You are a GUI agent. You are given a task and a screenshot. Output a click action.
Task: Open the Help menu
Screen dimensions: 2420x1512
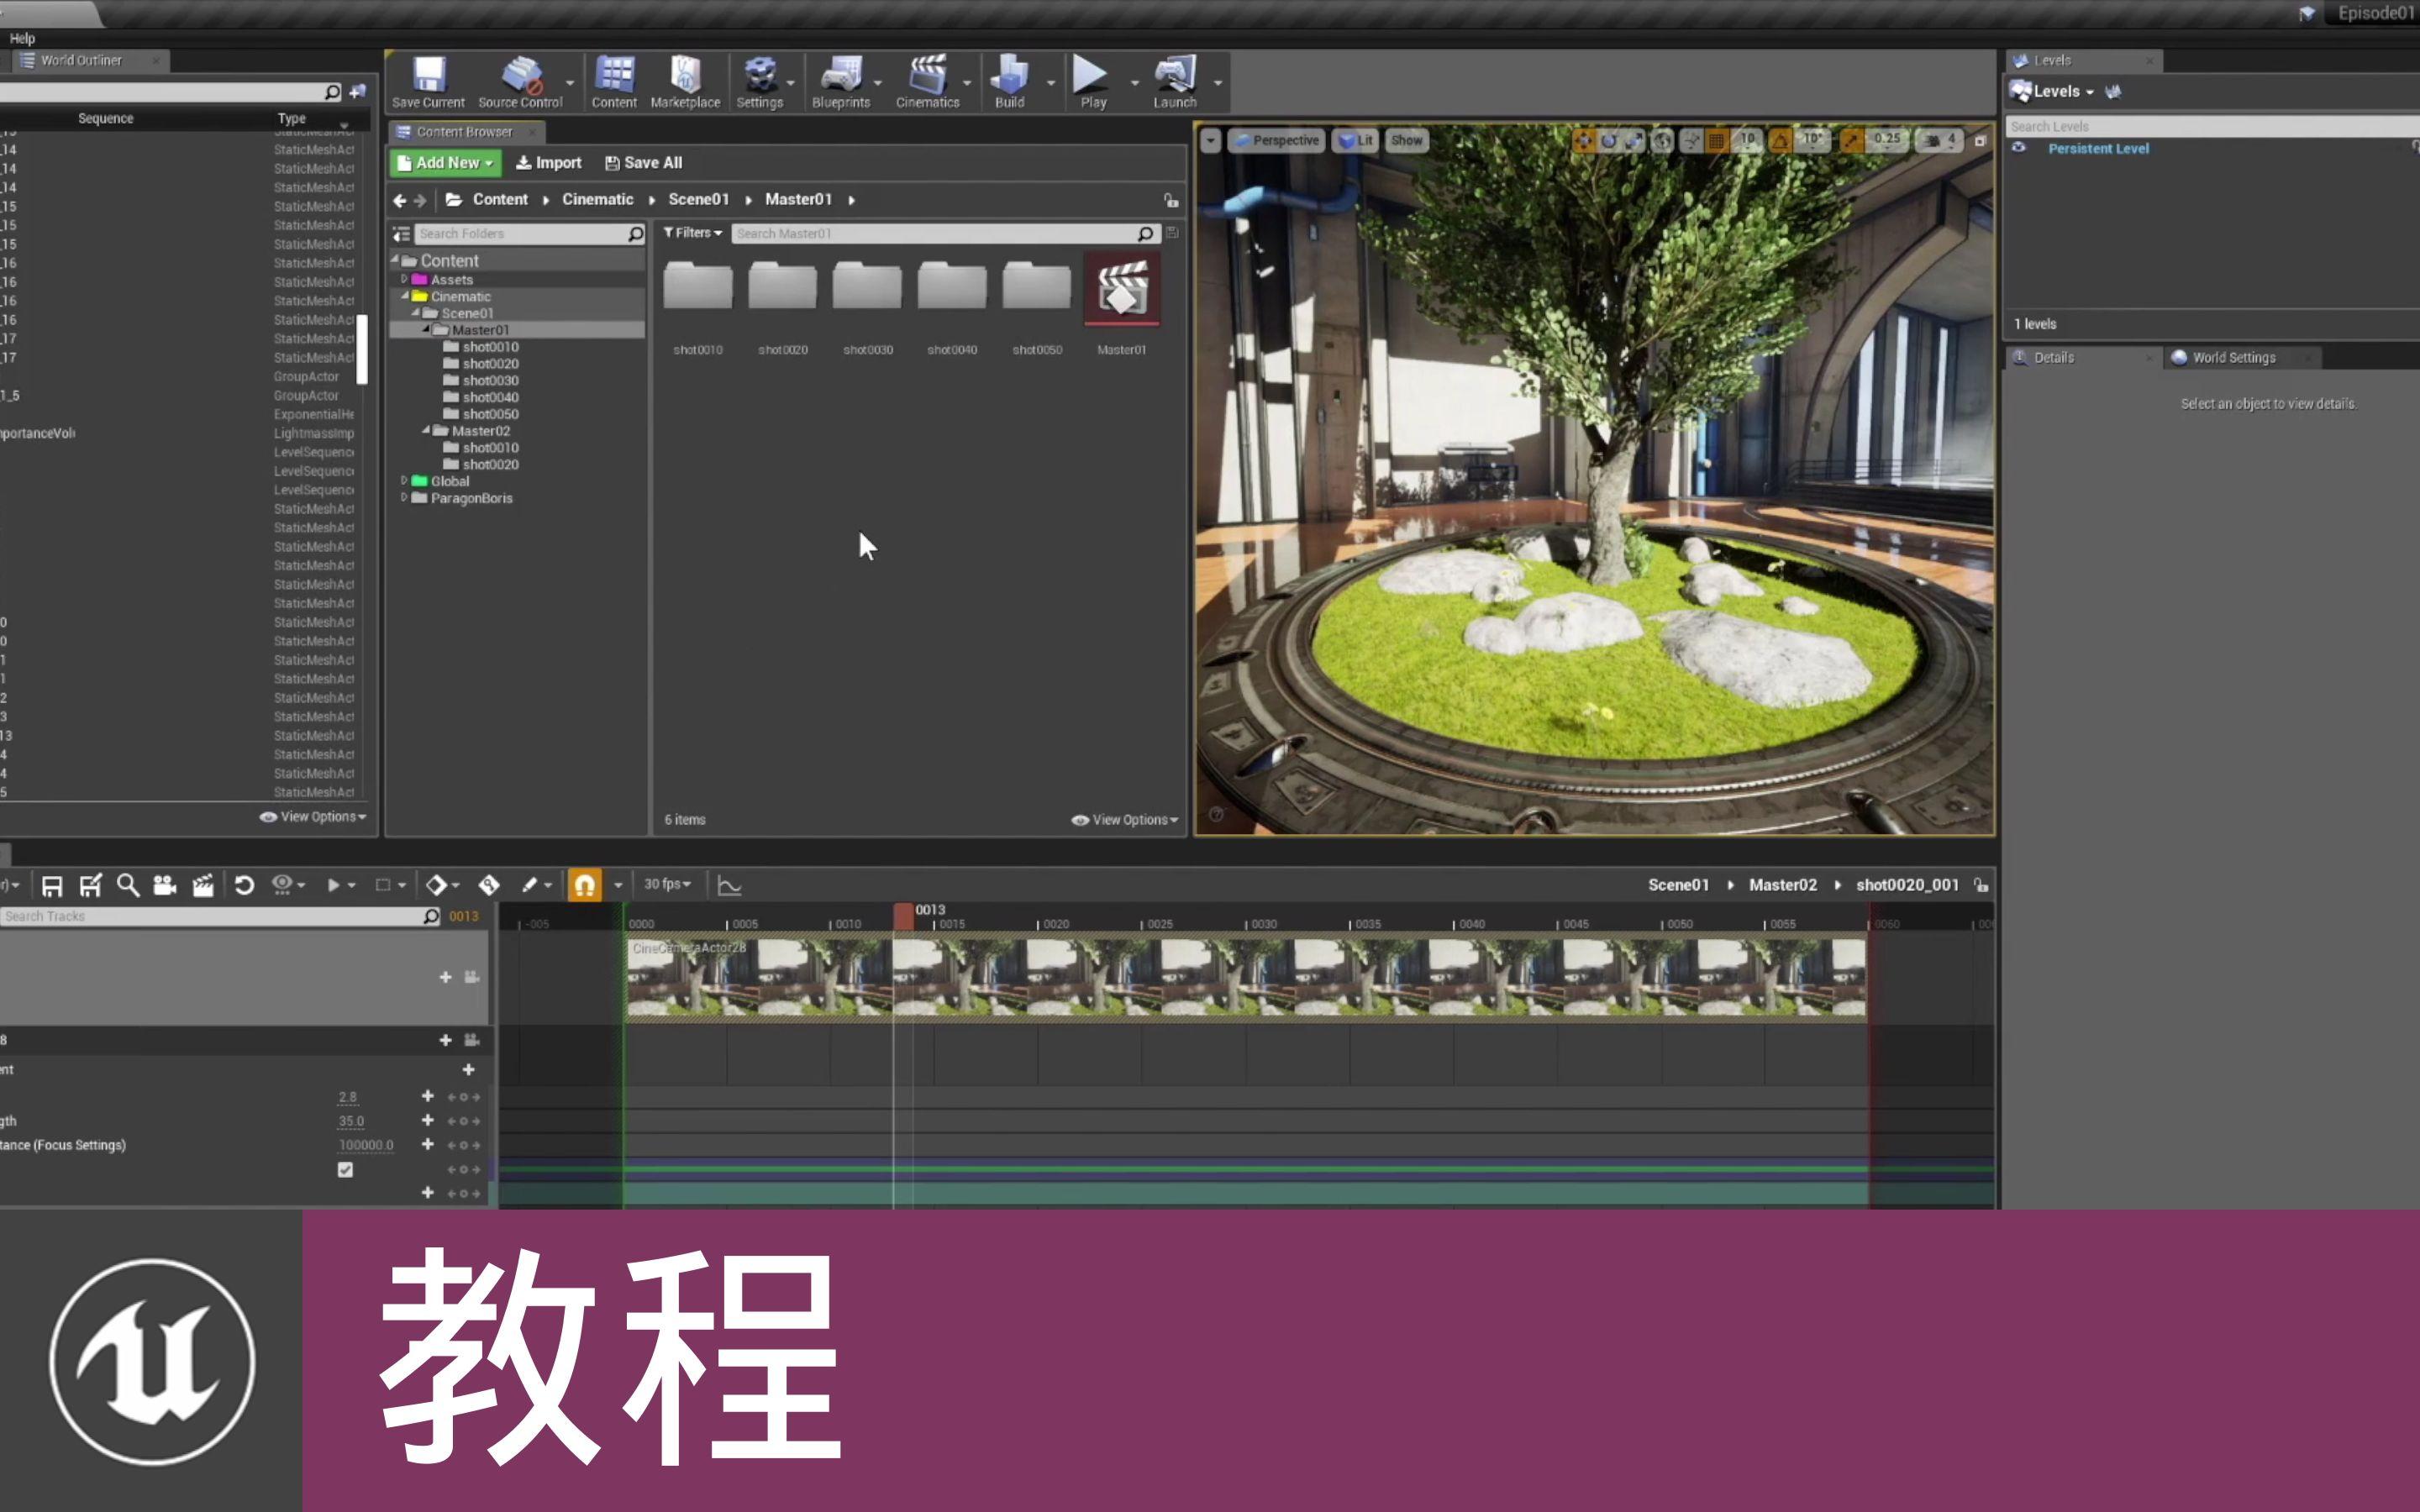[x=22, y=38]
